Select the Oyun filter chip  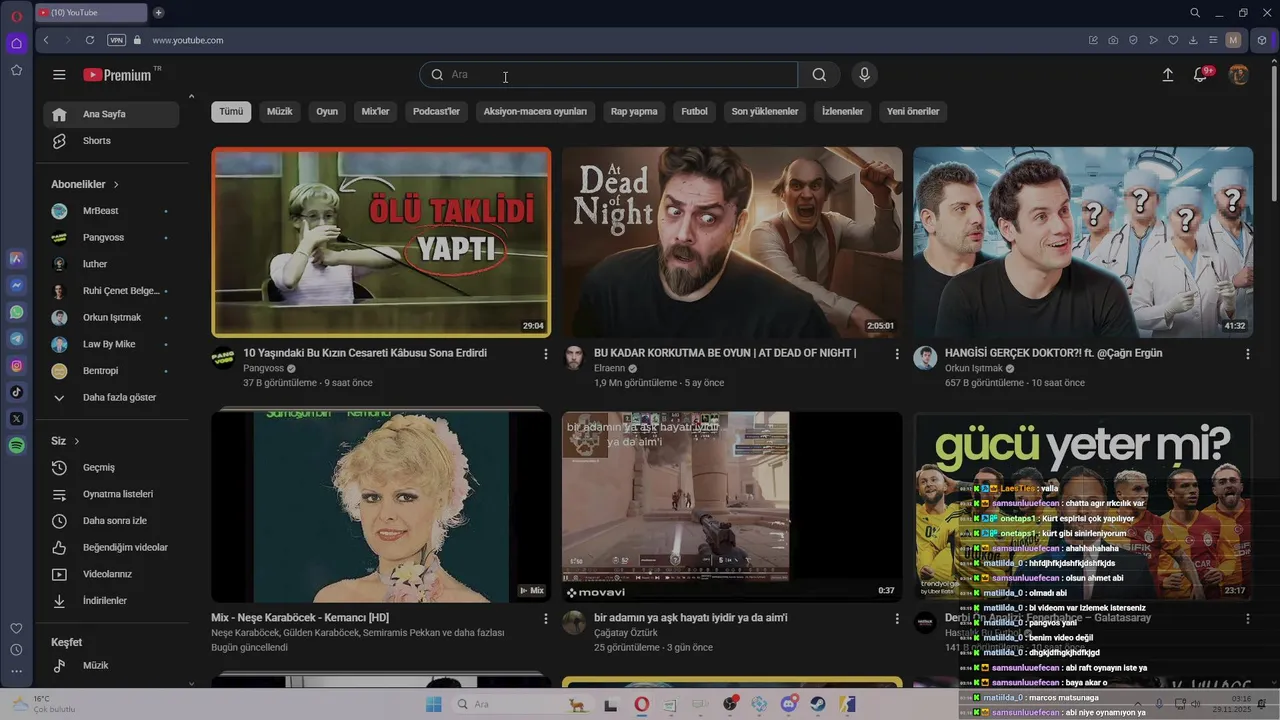[x=327, y=111]
